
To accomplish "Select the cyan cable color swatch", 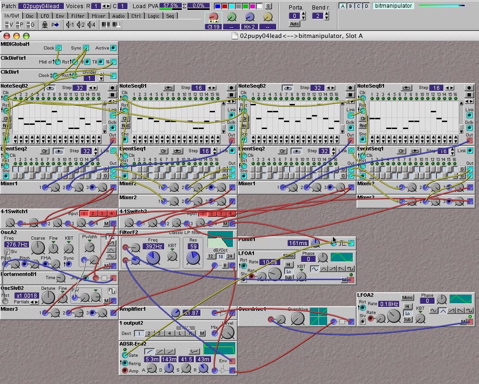I will tap(231, 6).
